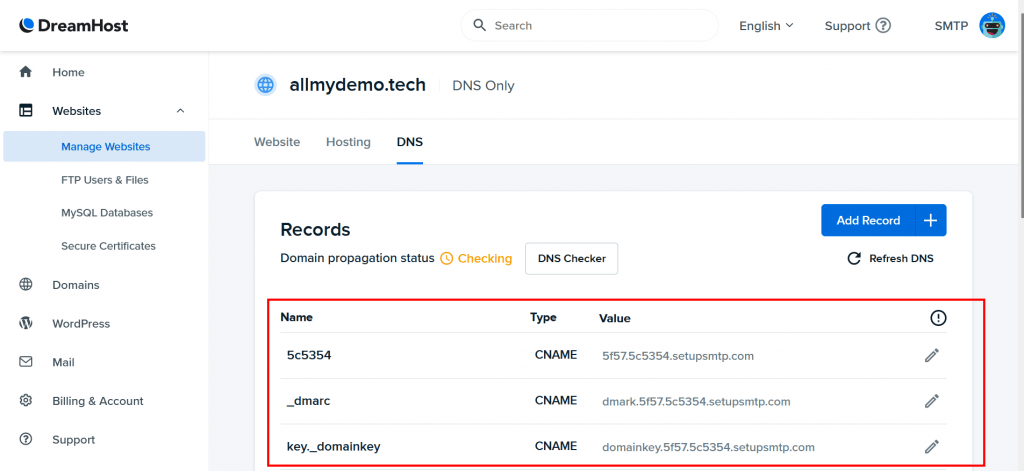
Task: Click value dmark.5f57.5c5354.setupsmtp.com
Action: coord(696,402)
